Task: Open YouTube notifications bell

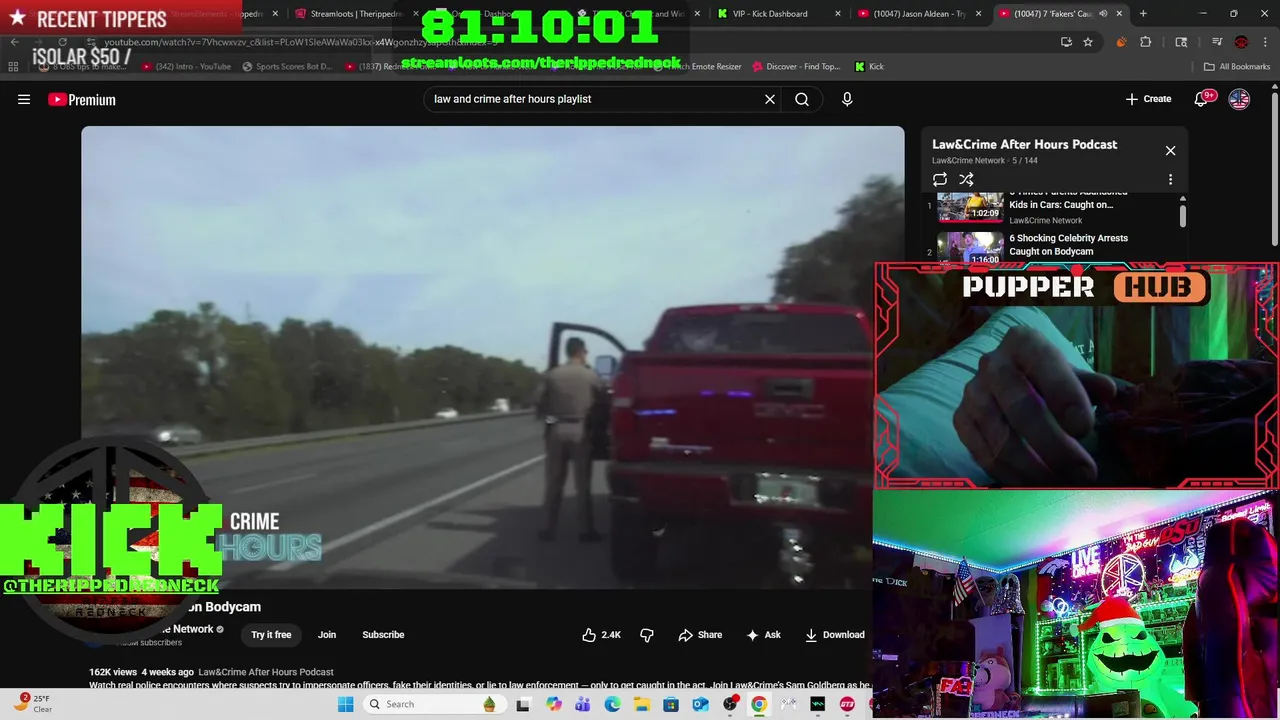Action: coord(1203,99)
